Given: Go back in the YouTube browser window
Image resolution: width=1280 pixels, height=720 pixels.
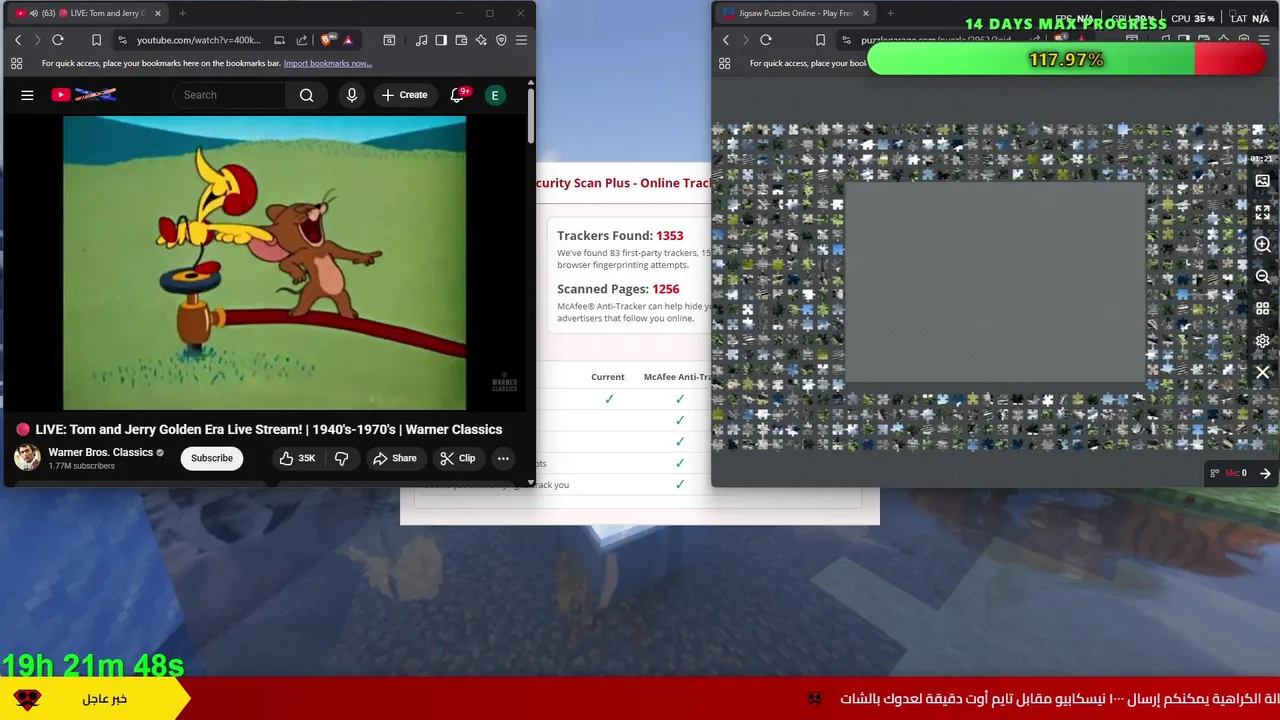Looking at the screenshot, I should [17, 40].
